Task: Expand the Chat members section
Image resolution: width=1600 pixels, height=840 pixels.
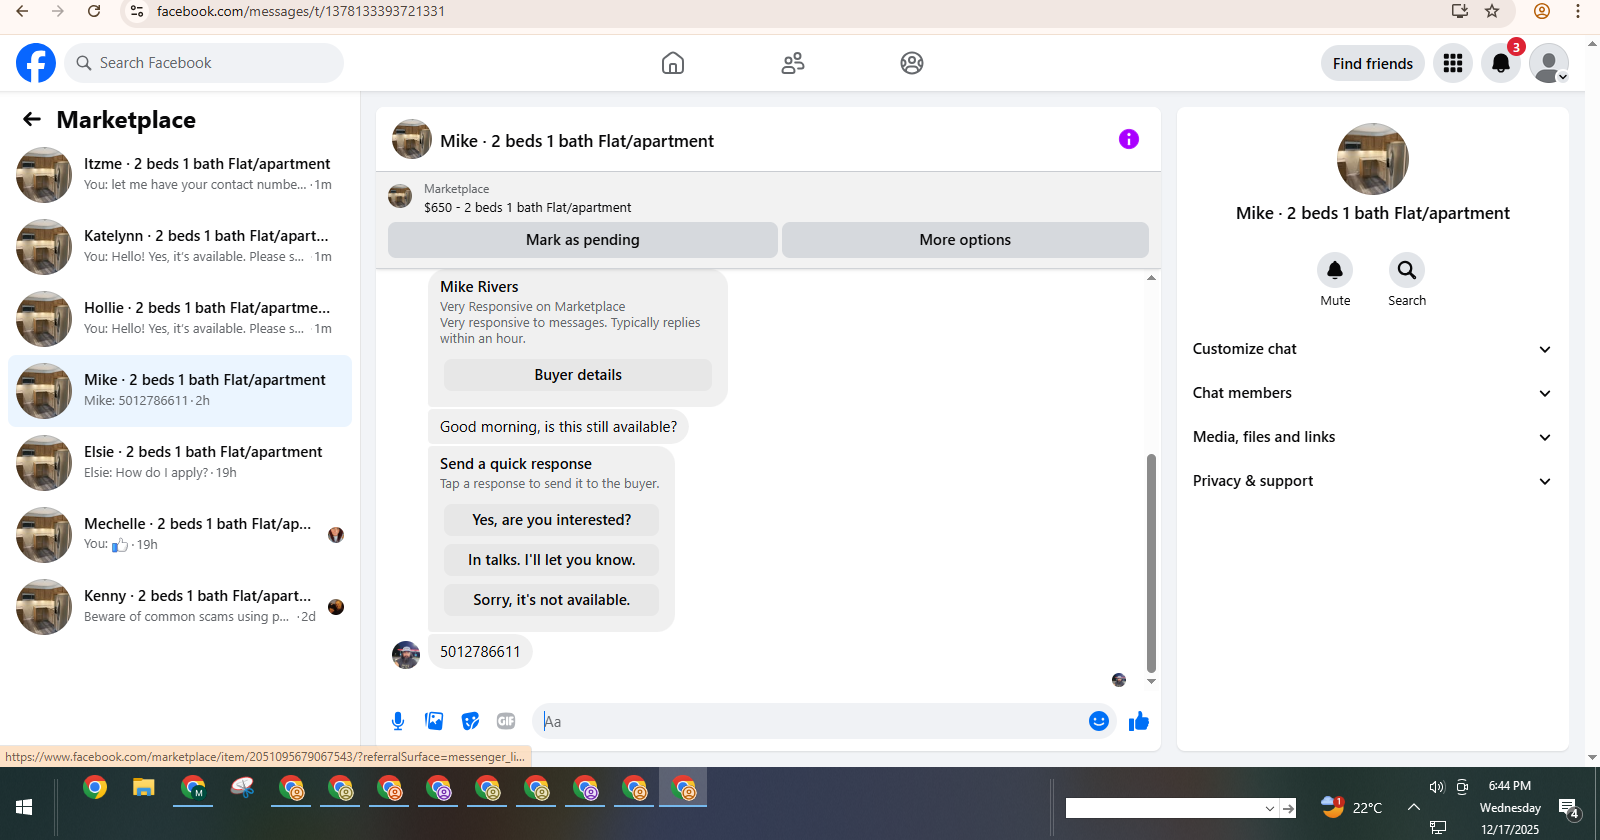Action: pyautogui.click(x=1372, y=393)
